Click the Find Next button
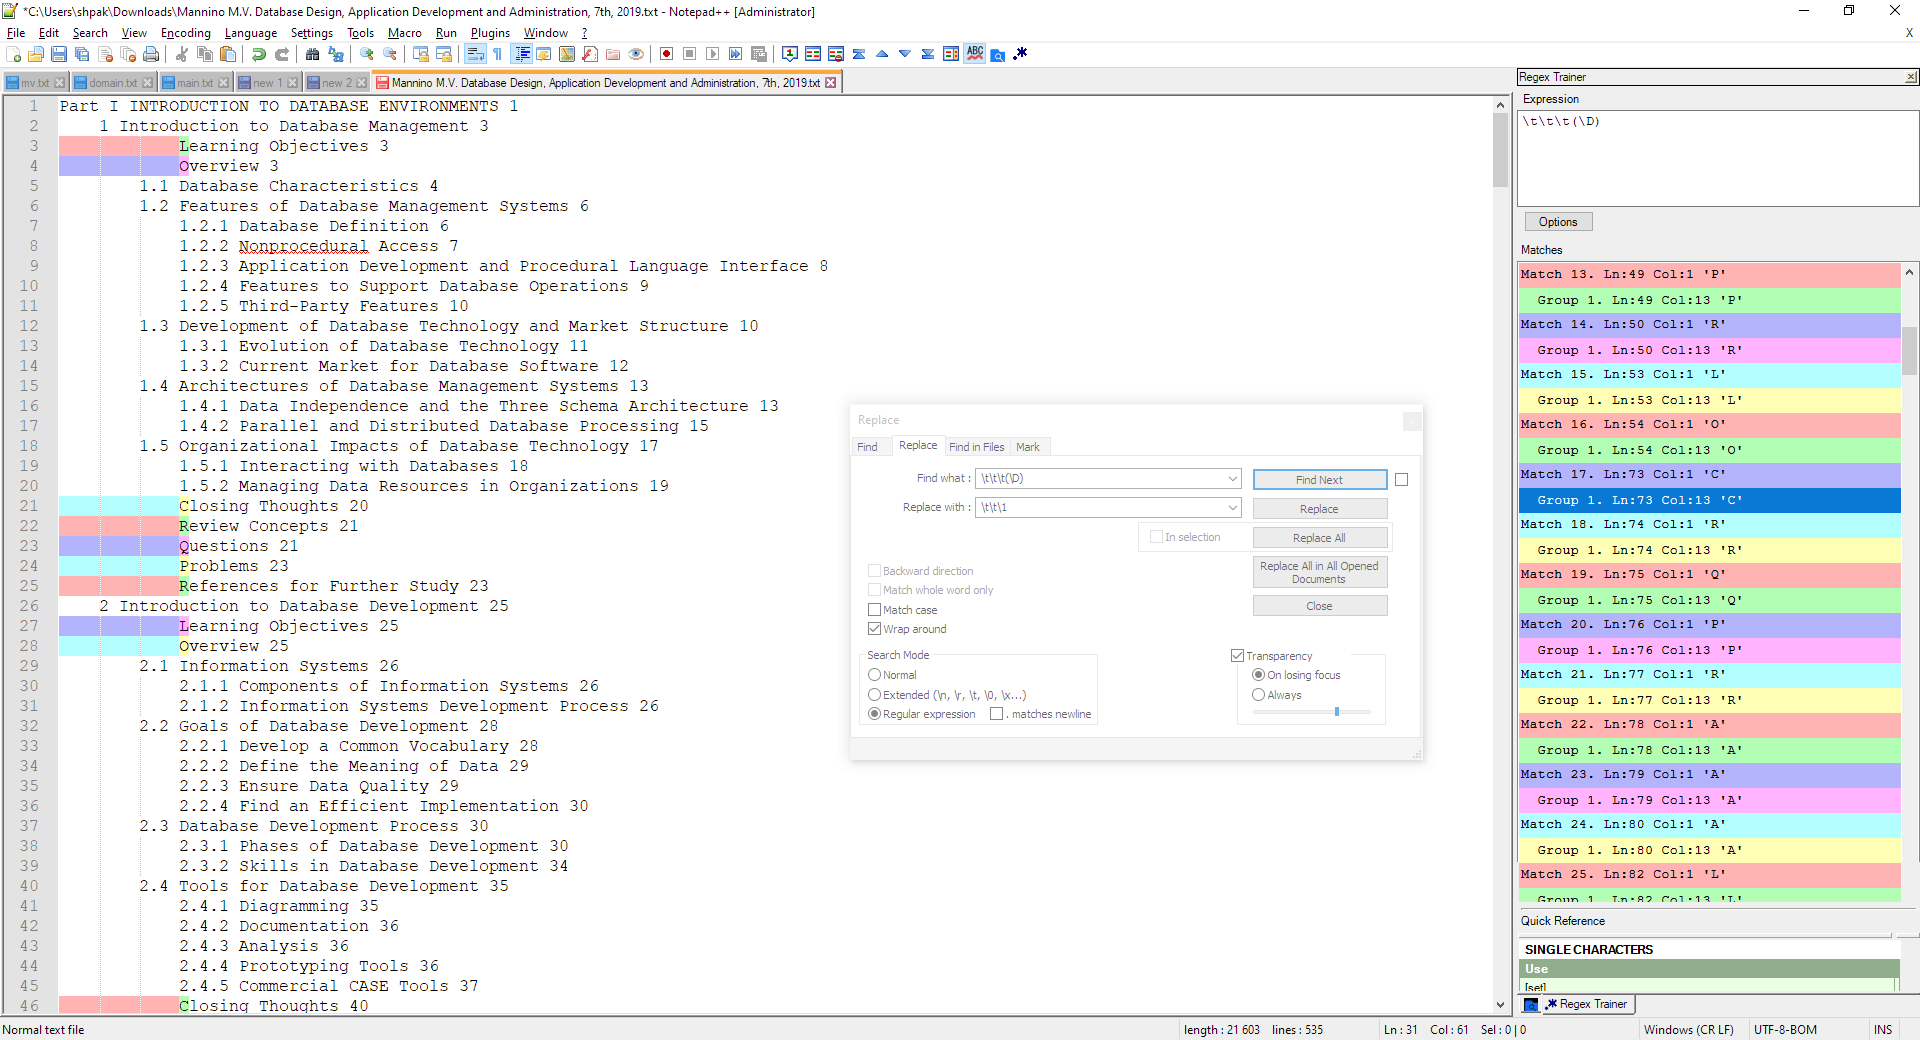 coord(1319,480)
